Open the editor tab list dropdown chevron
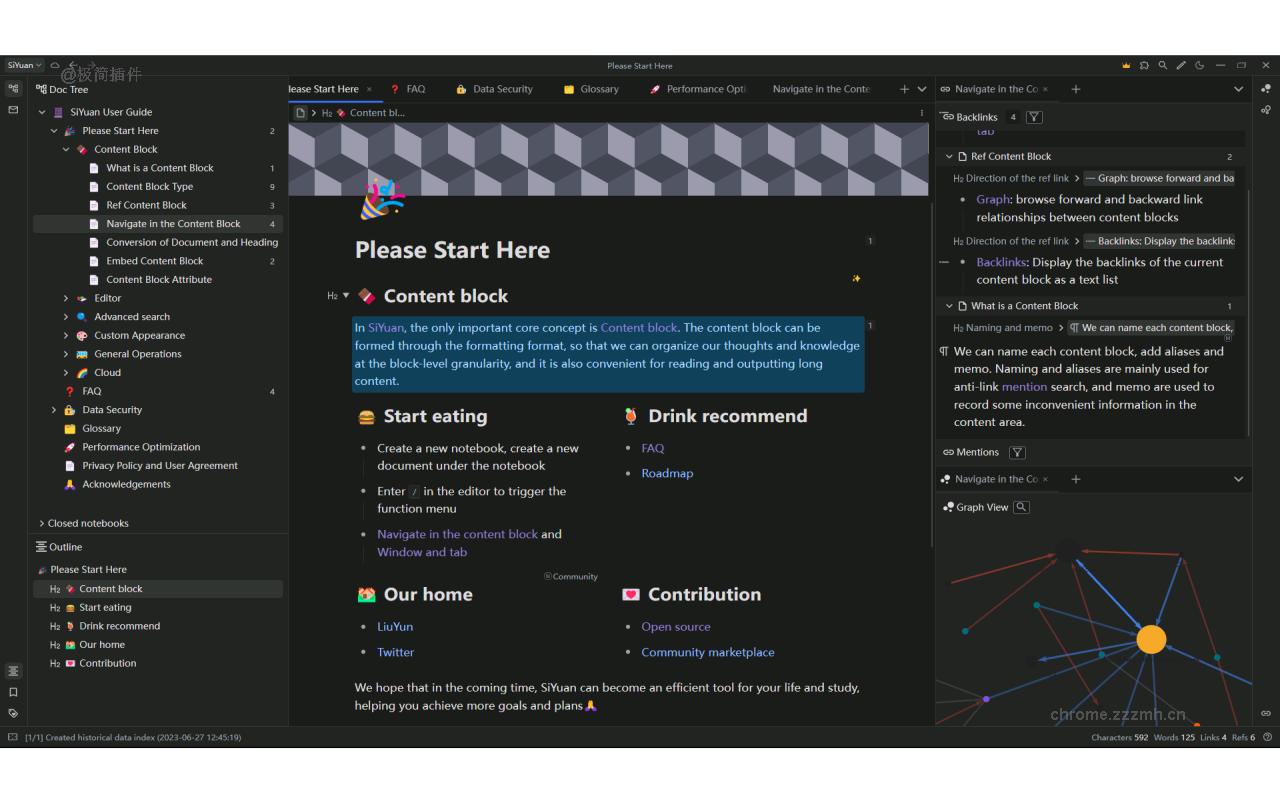1280x800 pixels. (x=922, y=89)
